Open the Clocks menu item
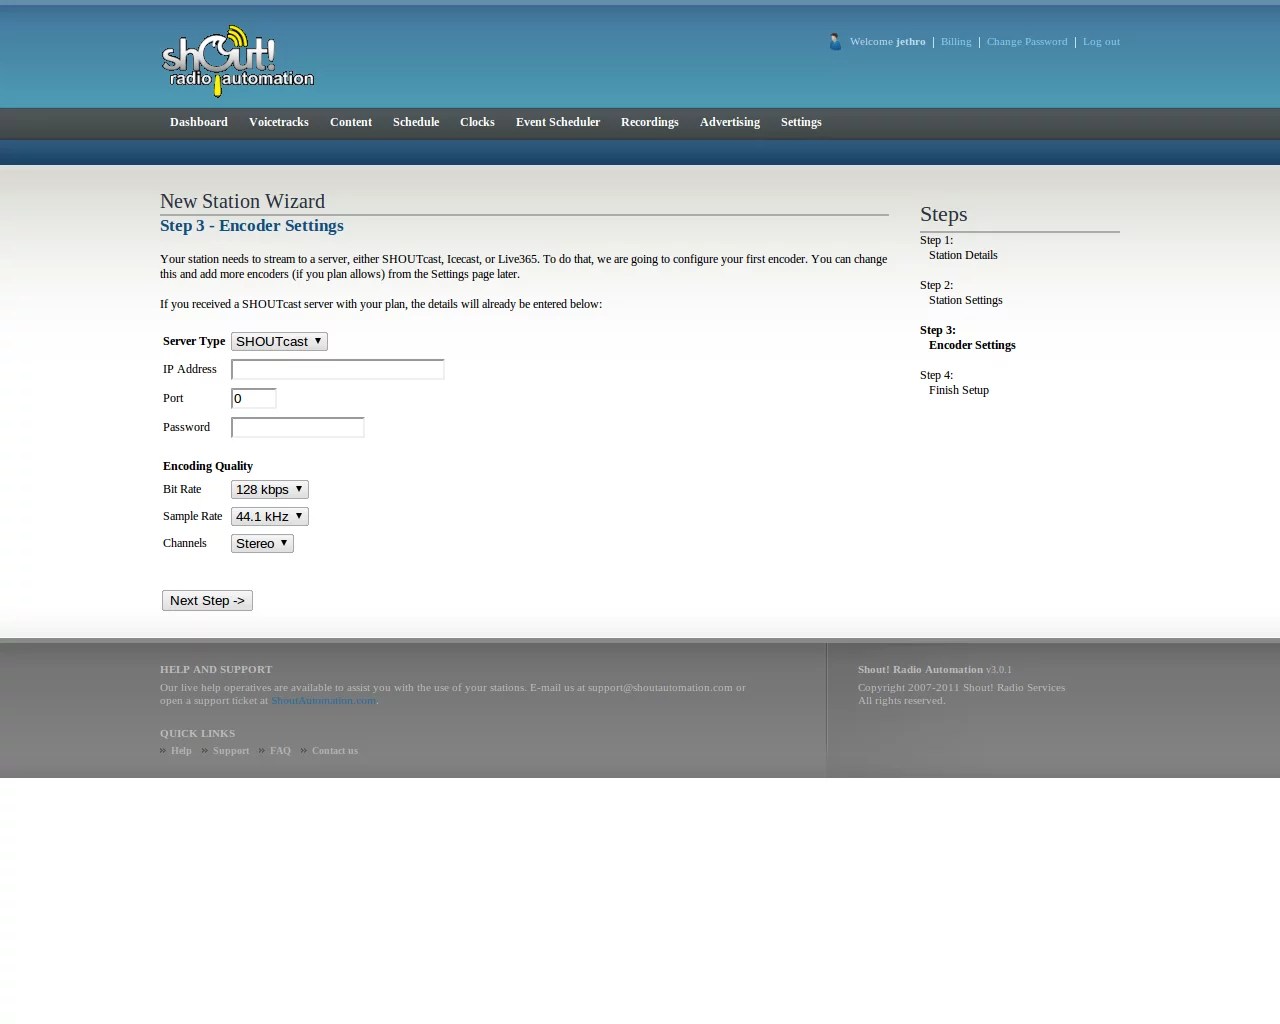 pyautogui.click(x=477, y=122)
